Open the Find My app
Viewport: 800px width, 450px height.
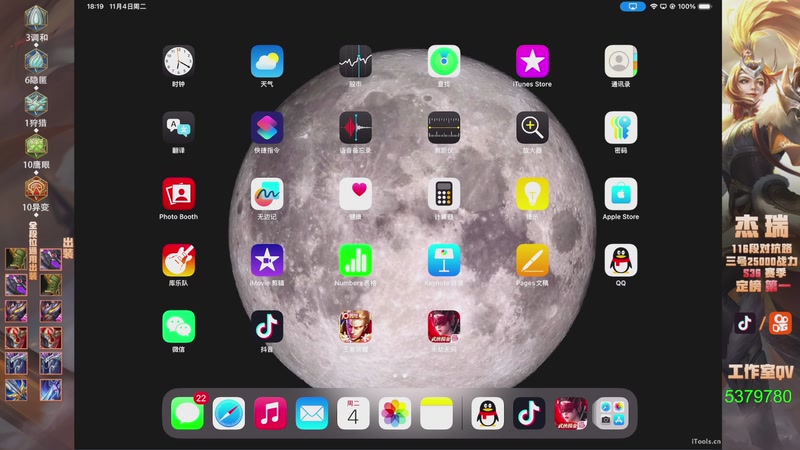click(x=444, y=61)
